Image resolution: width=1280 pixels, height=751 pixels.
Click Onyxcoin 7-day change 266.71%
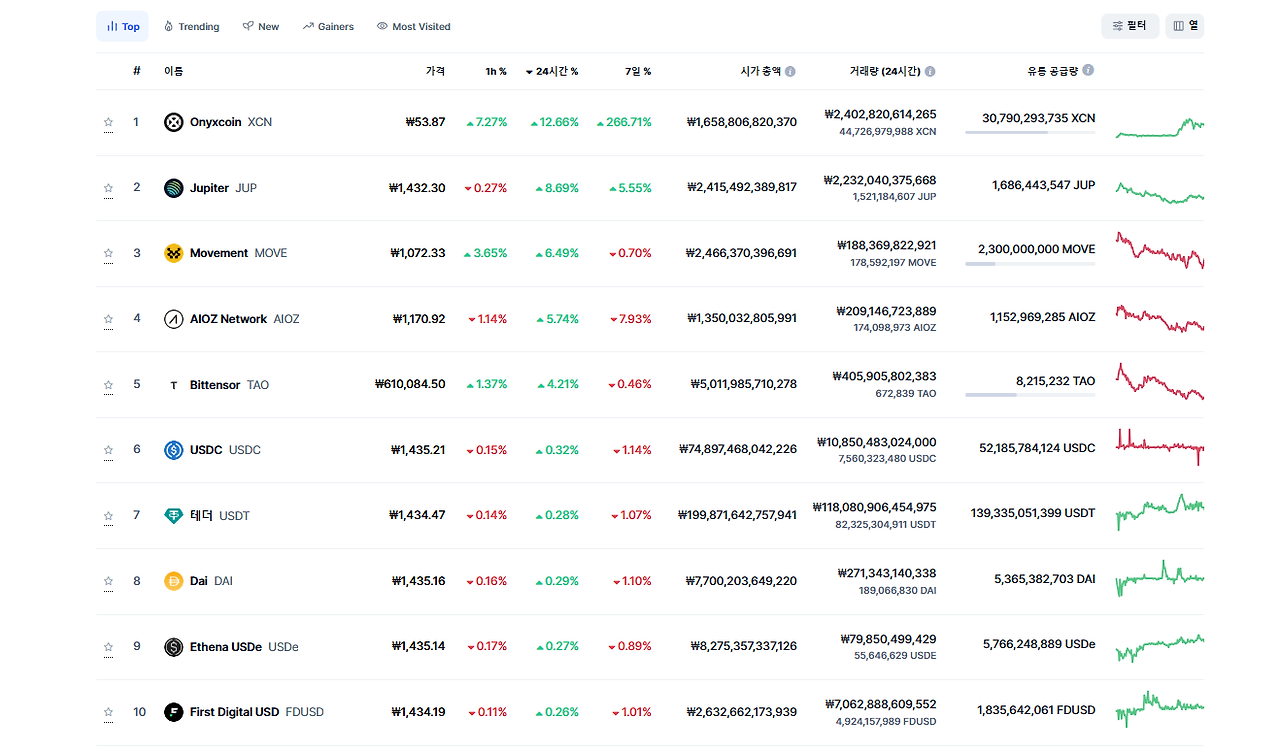(624, 122)
